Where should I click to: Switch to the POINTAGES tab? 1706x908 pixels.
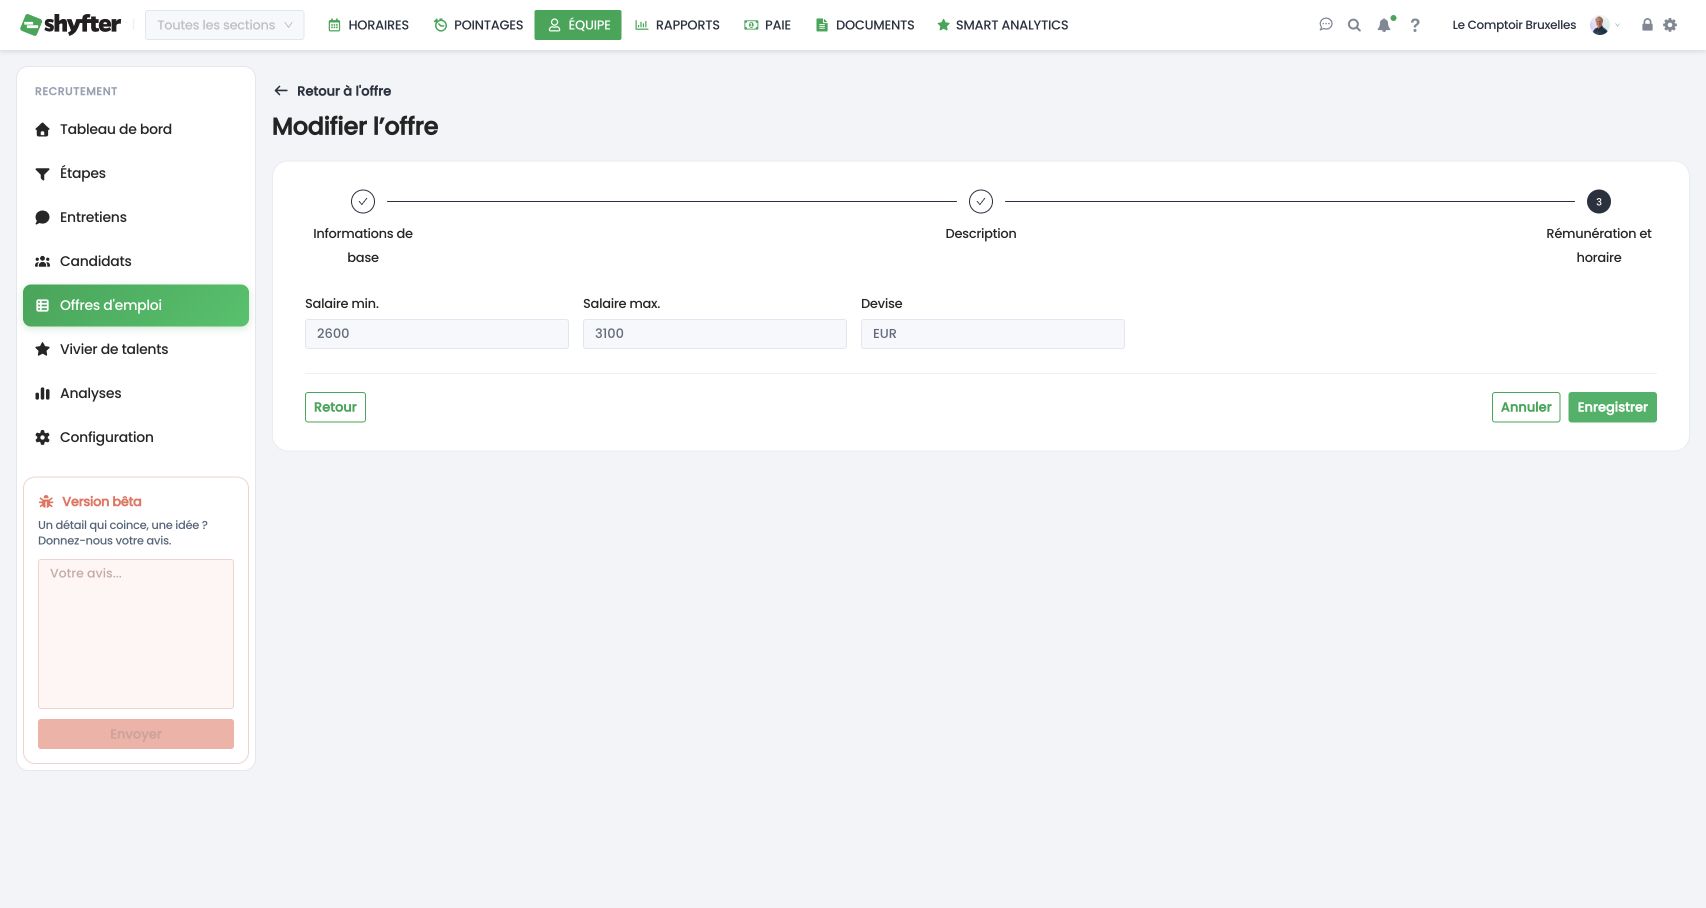(479, 25)
